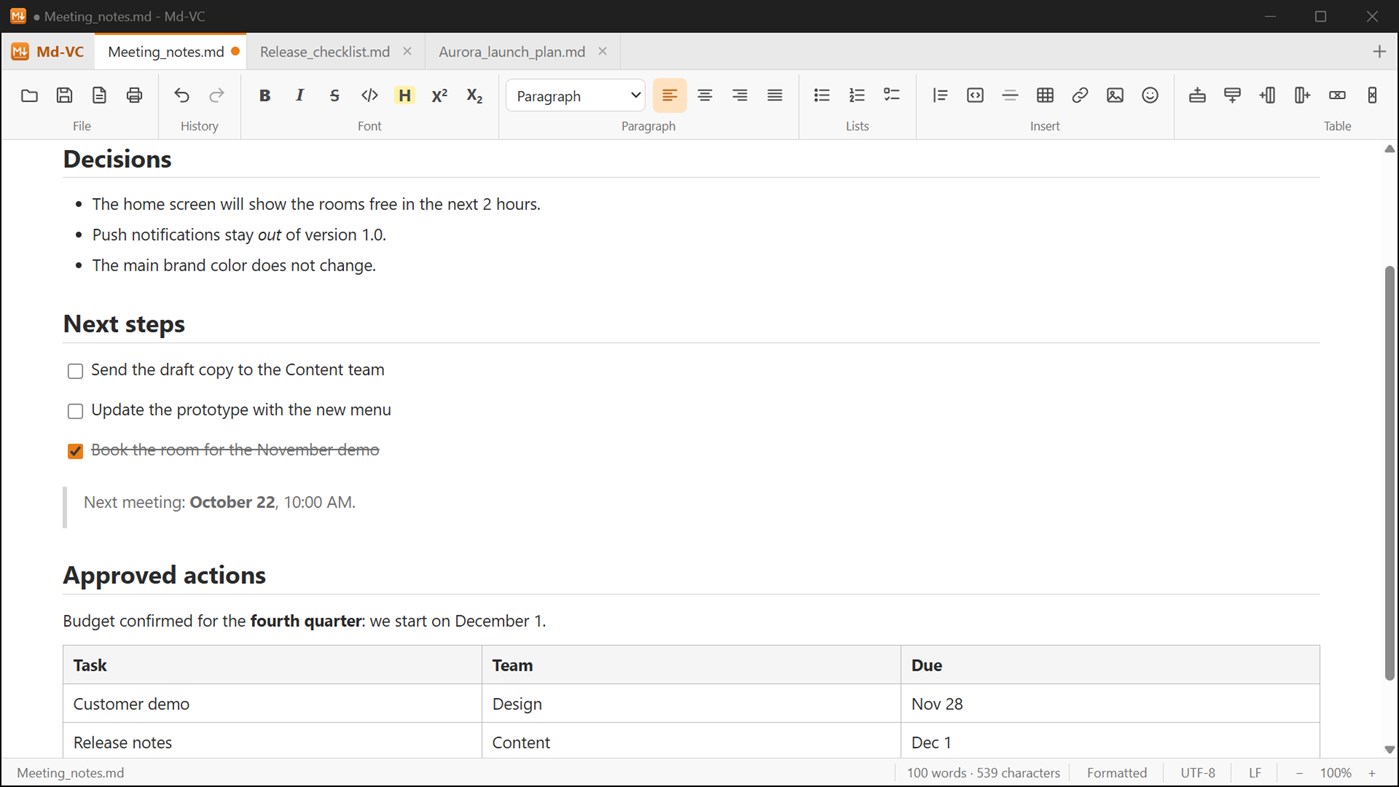Apply superscript formatting

439,95
